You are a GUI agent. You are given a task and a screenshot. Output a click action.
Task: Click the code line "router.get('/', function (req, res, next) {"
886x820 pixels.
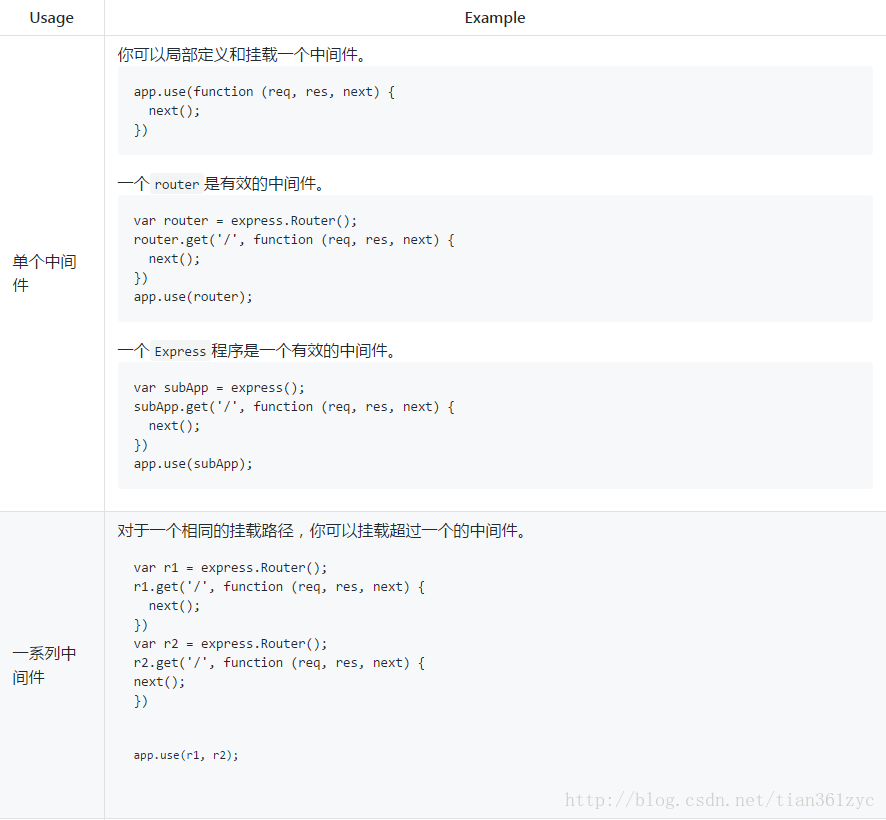(294, 240)
